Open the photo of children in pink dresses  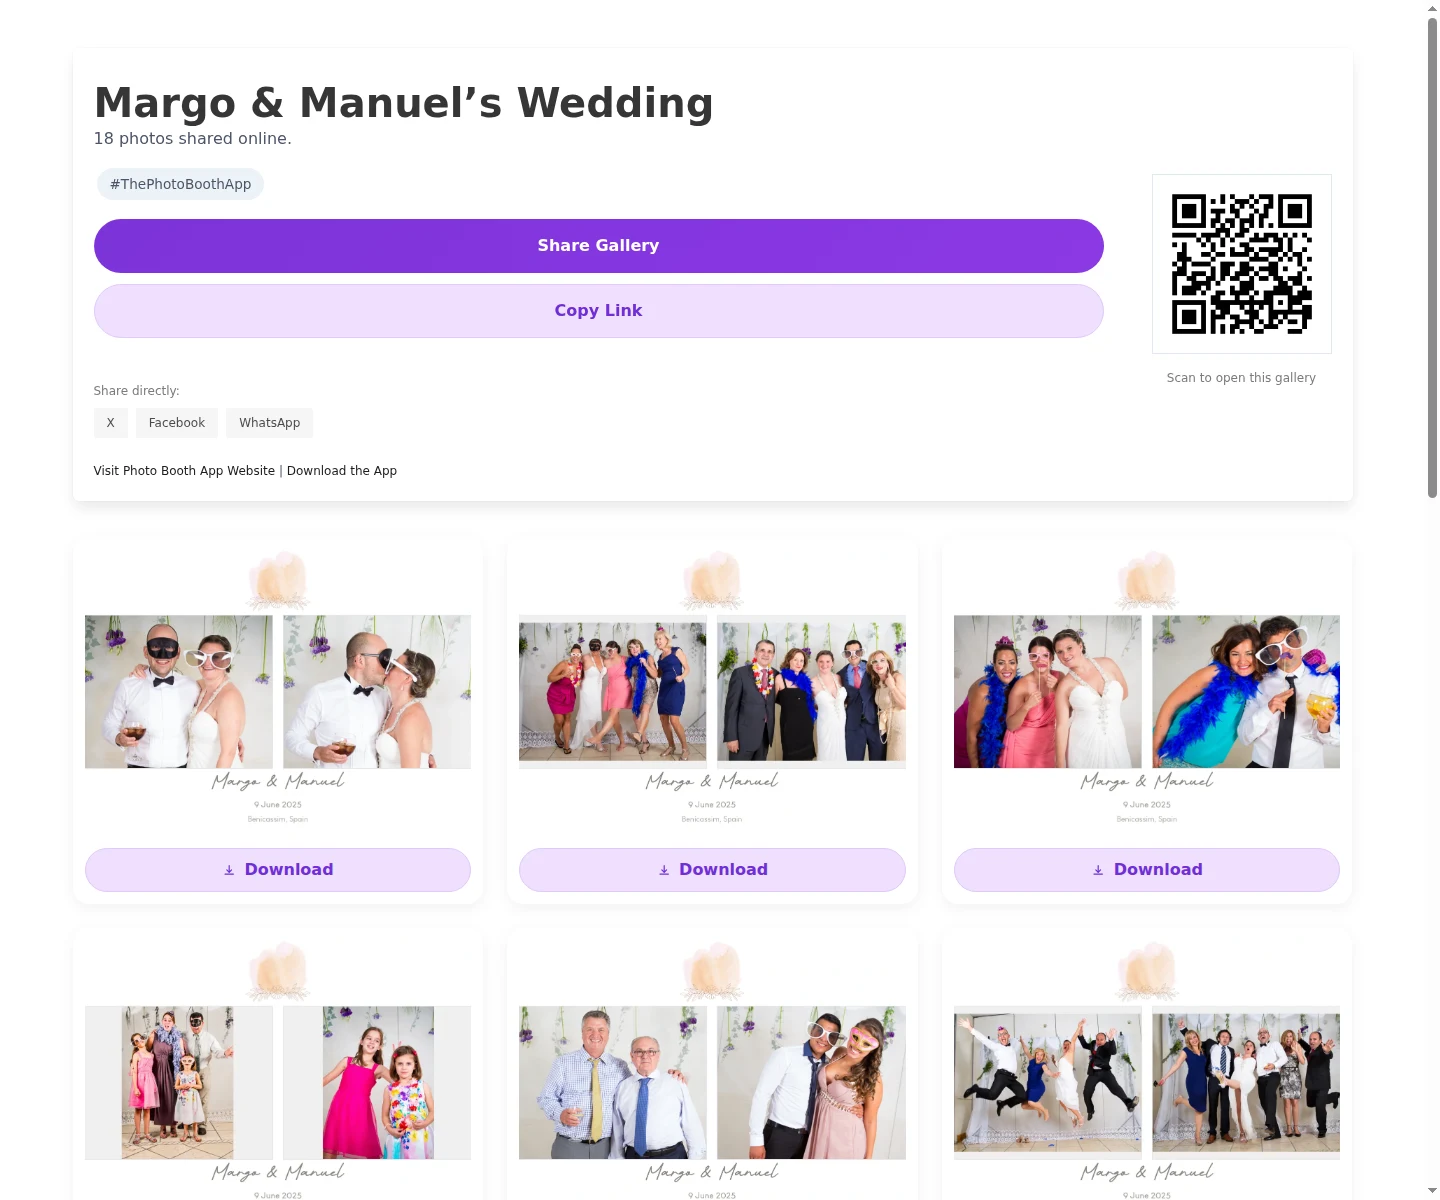278,1070
